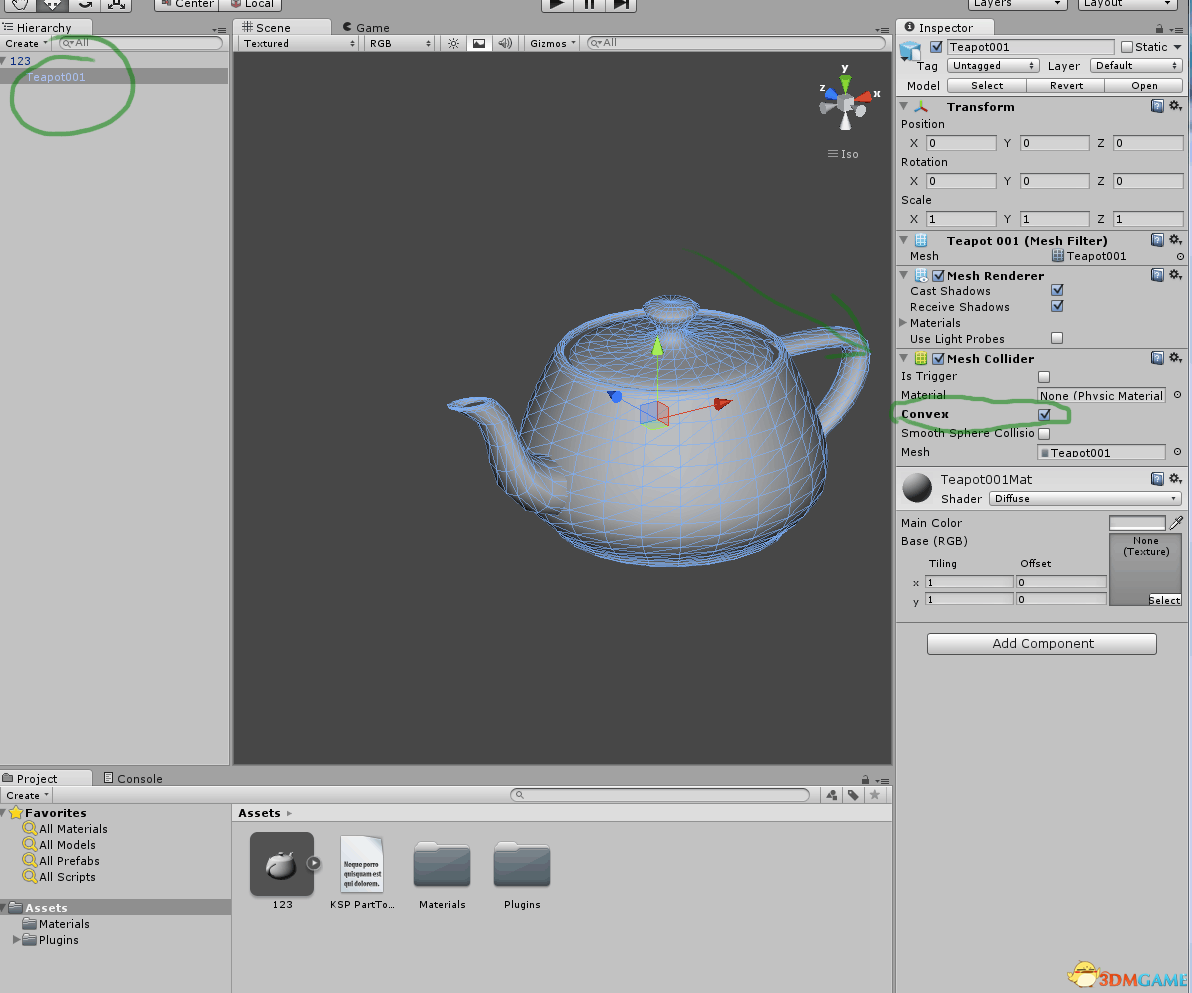The image size is (1192, 993).
Task: Expand the Materials list in Mesh Renderer
Action: pos(904,323)
